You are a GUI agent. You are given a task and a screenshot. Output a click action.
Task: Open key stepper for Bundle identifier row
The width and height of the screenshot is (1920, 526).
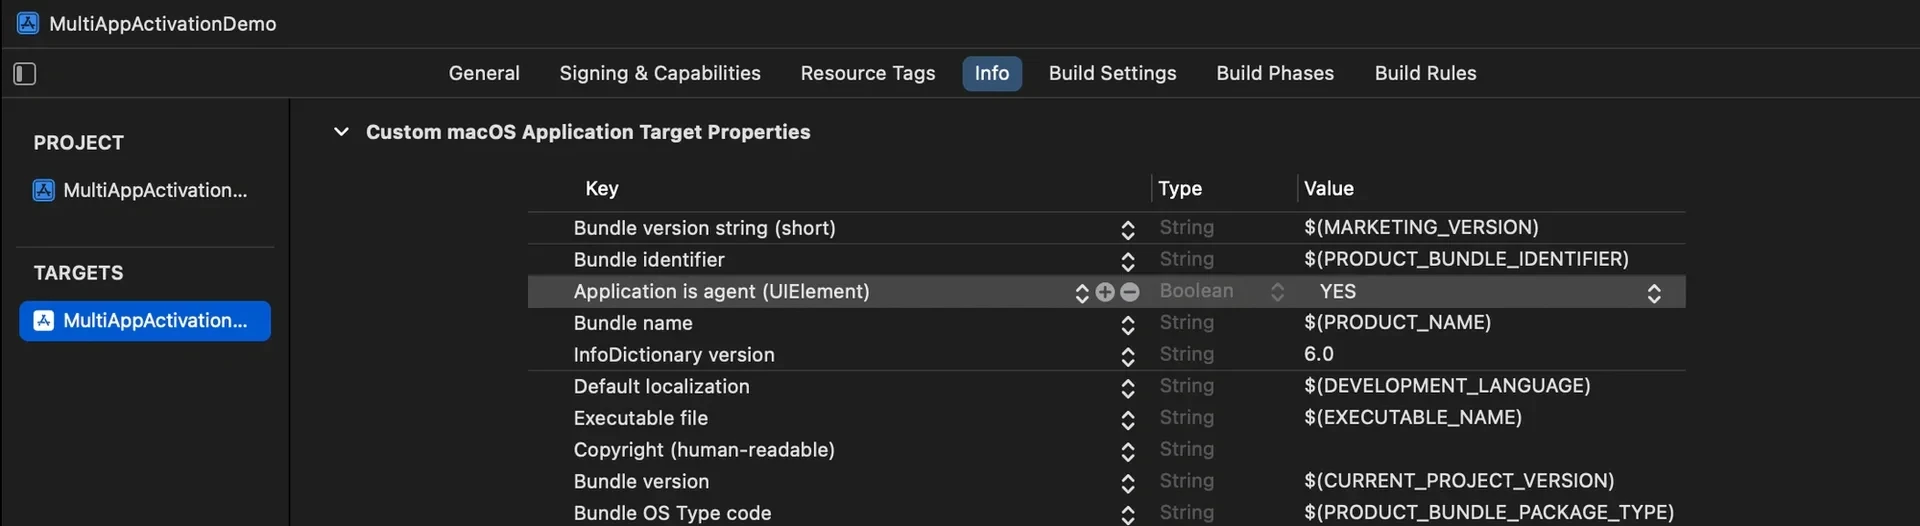(1128, 261)
